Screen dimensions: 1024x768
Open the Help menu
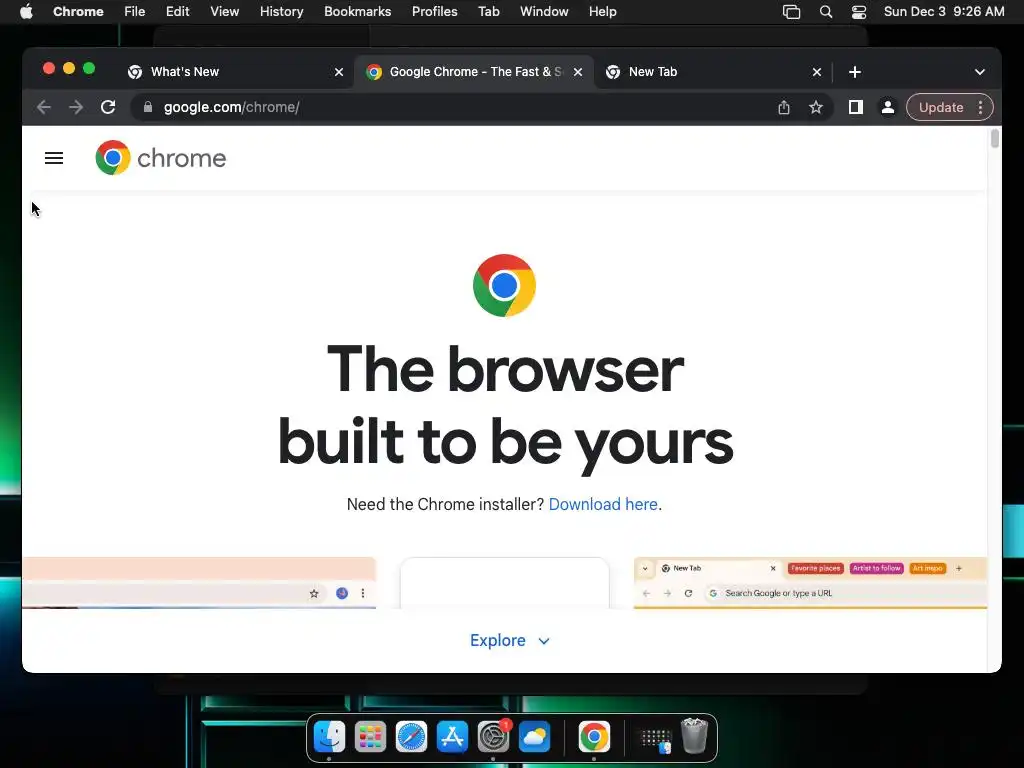tap(602, 12)
